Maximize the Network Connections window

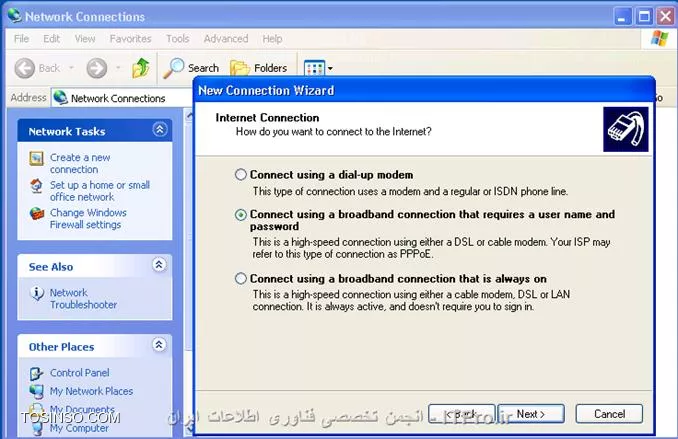644,16
